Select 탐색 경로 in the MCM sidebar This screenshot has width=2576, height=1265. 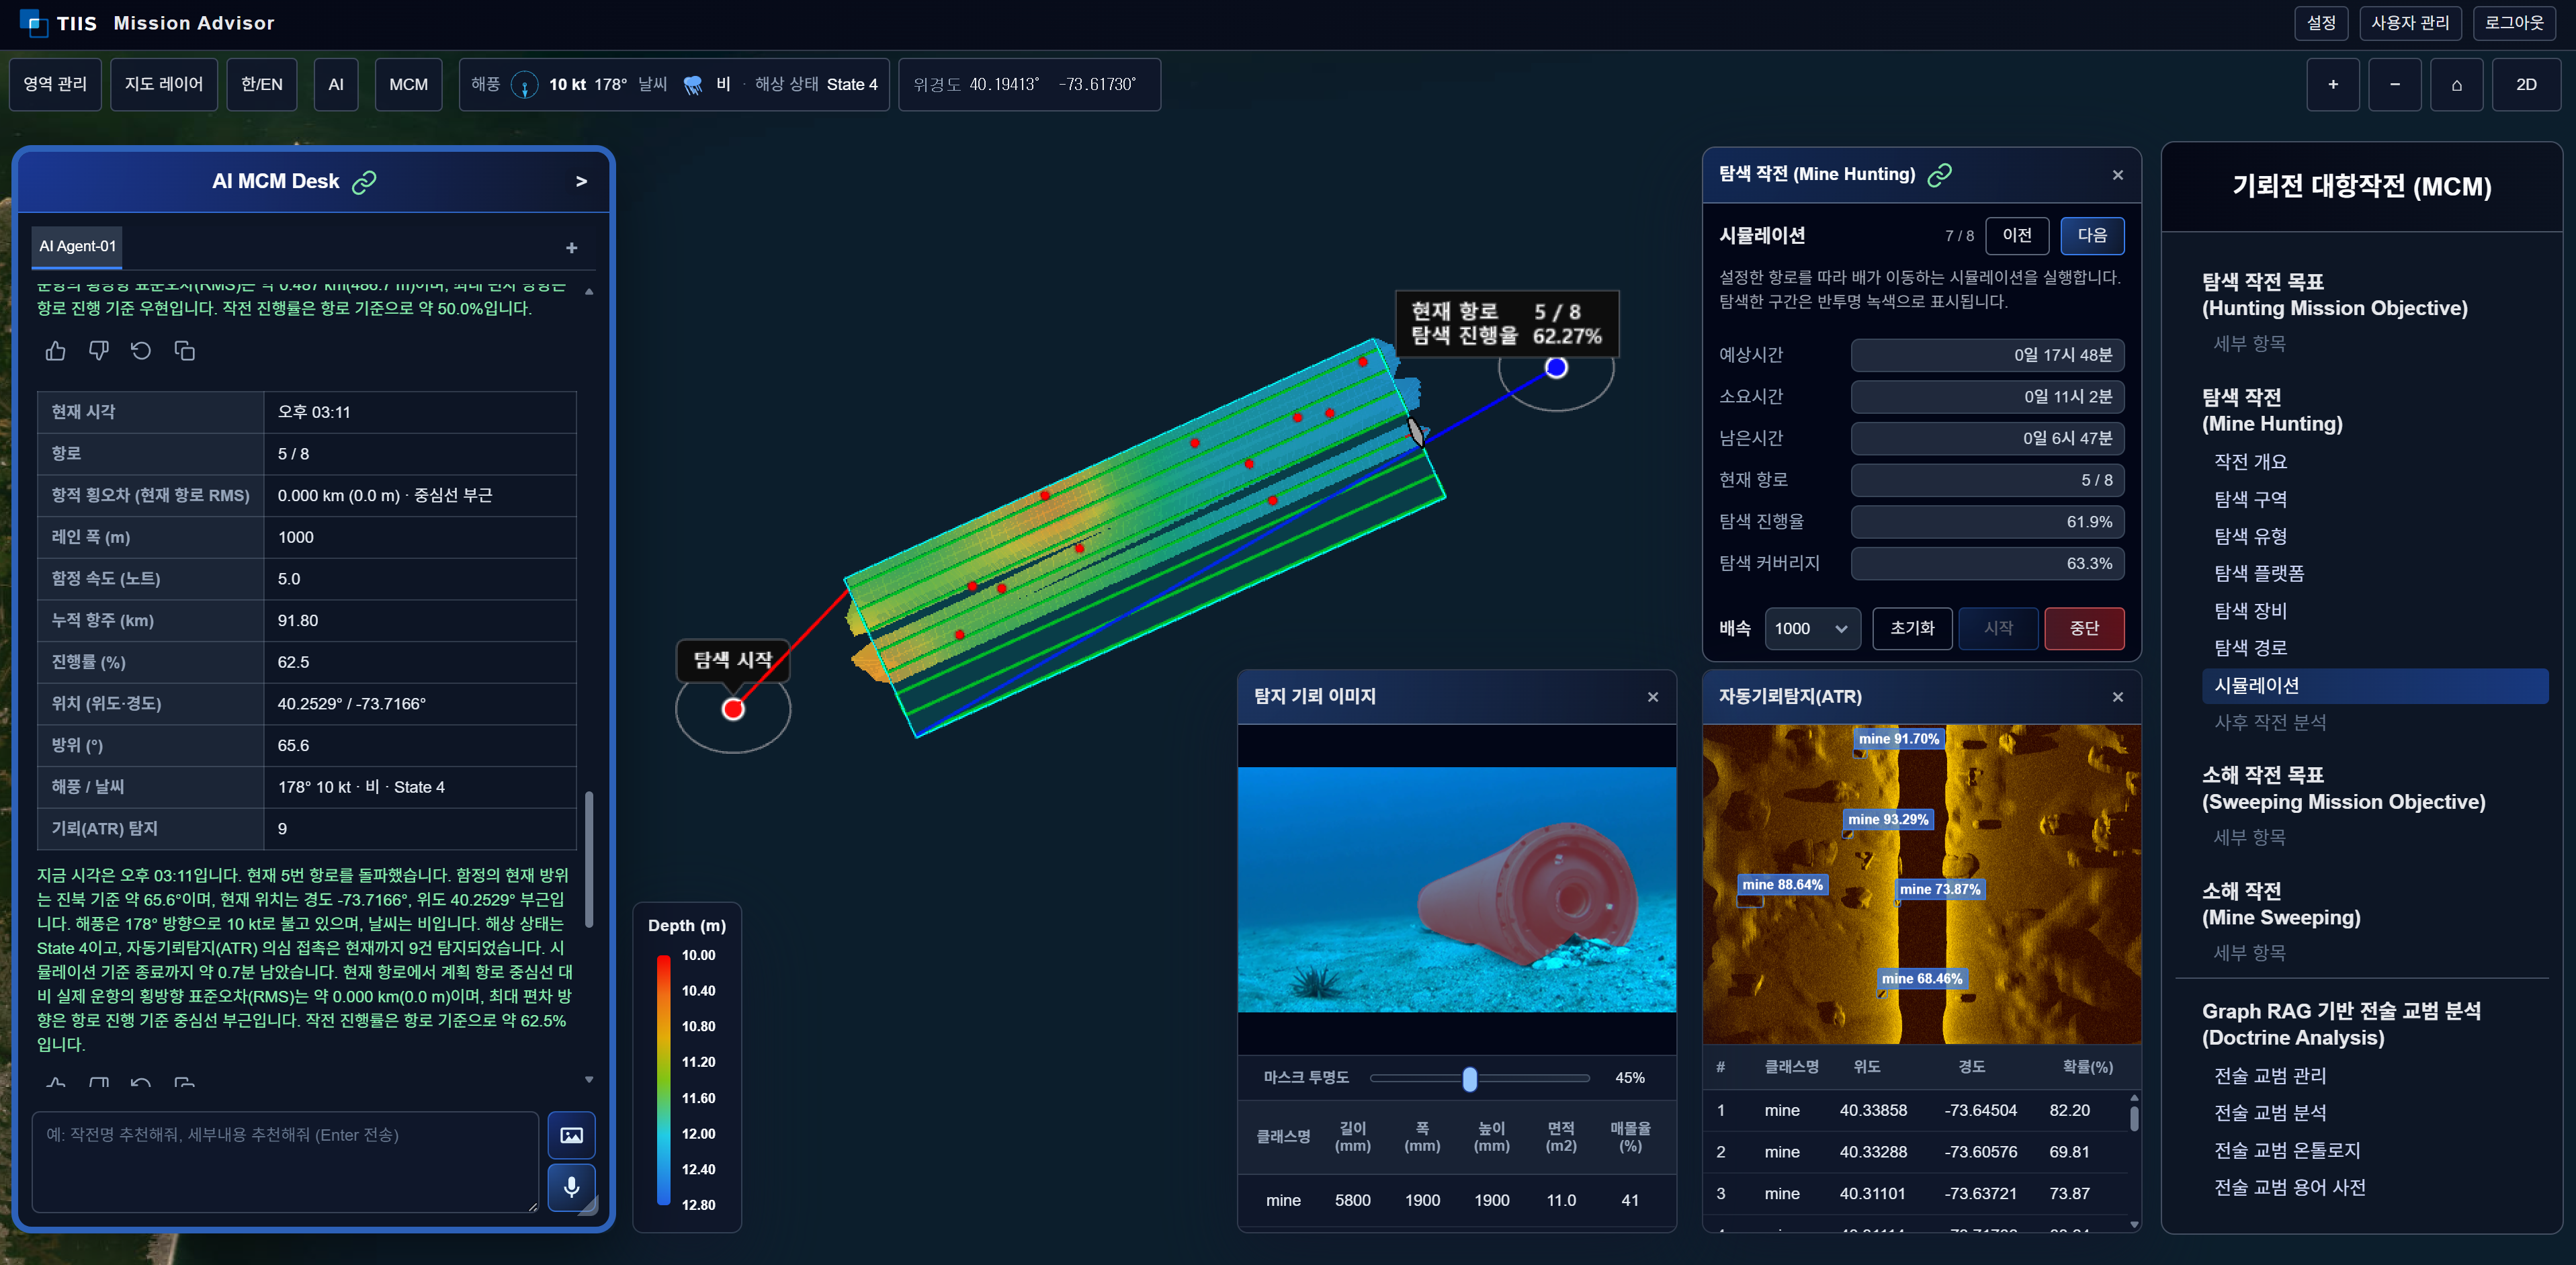pyautogui.click(x=2250, y=648)
